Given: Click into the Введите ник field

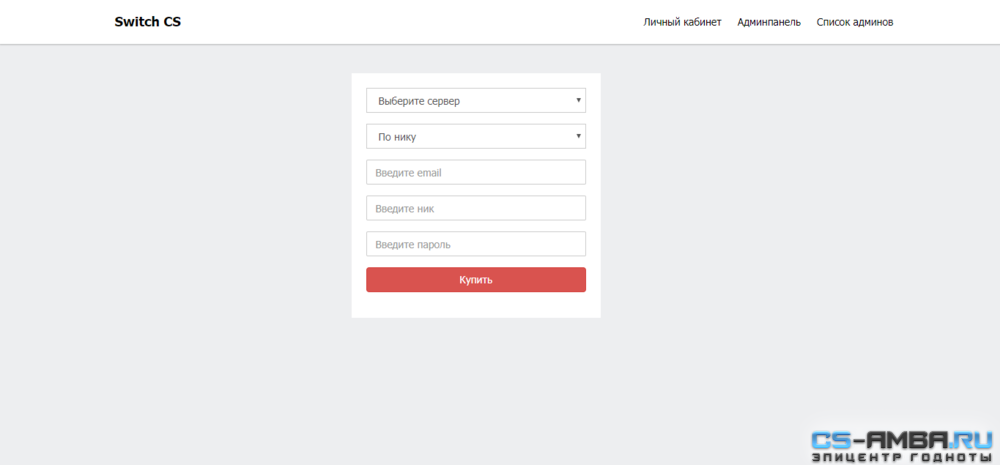Looking at the screenshot, I should [476, 208].
